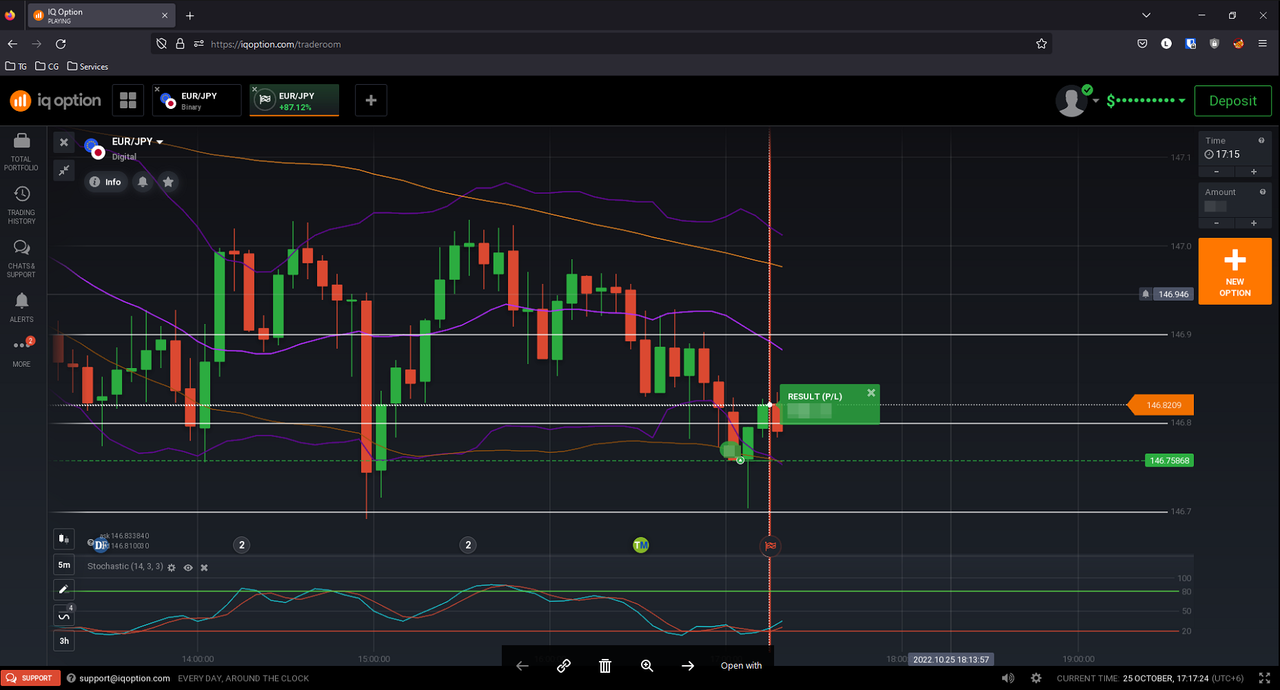This screenshot has width=1280, height=690.
Task: Open the profile avatar menu
Action: [1072, 100]
